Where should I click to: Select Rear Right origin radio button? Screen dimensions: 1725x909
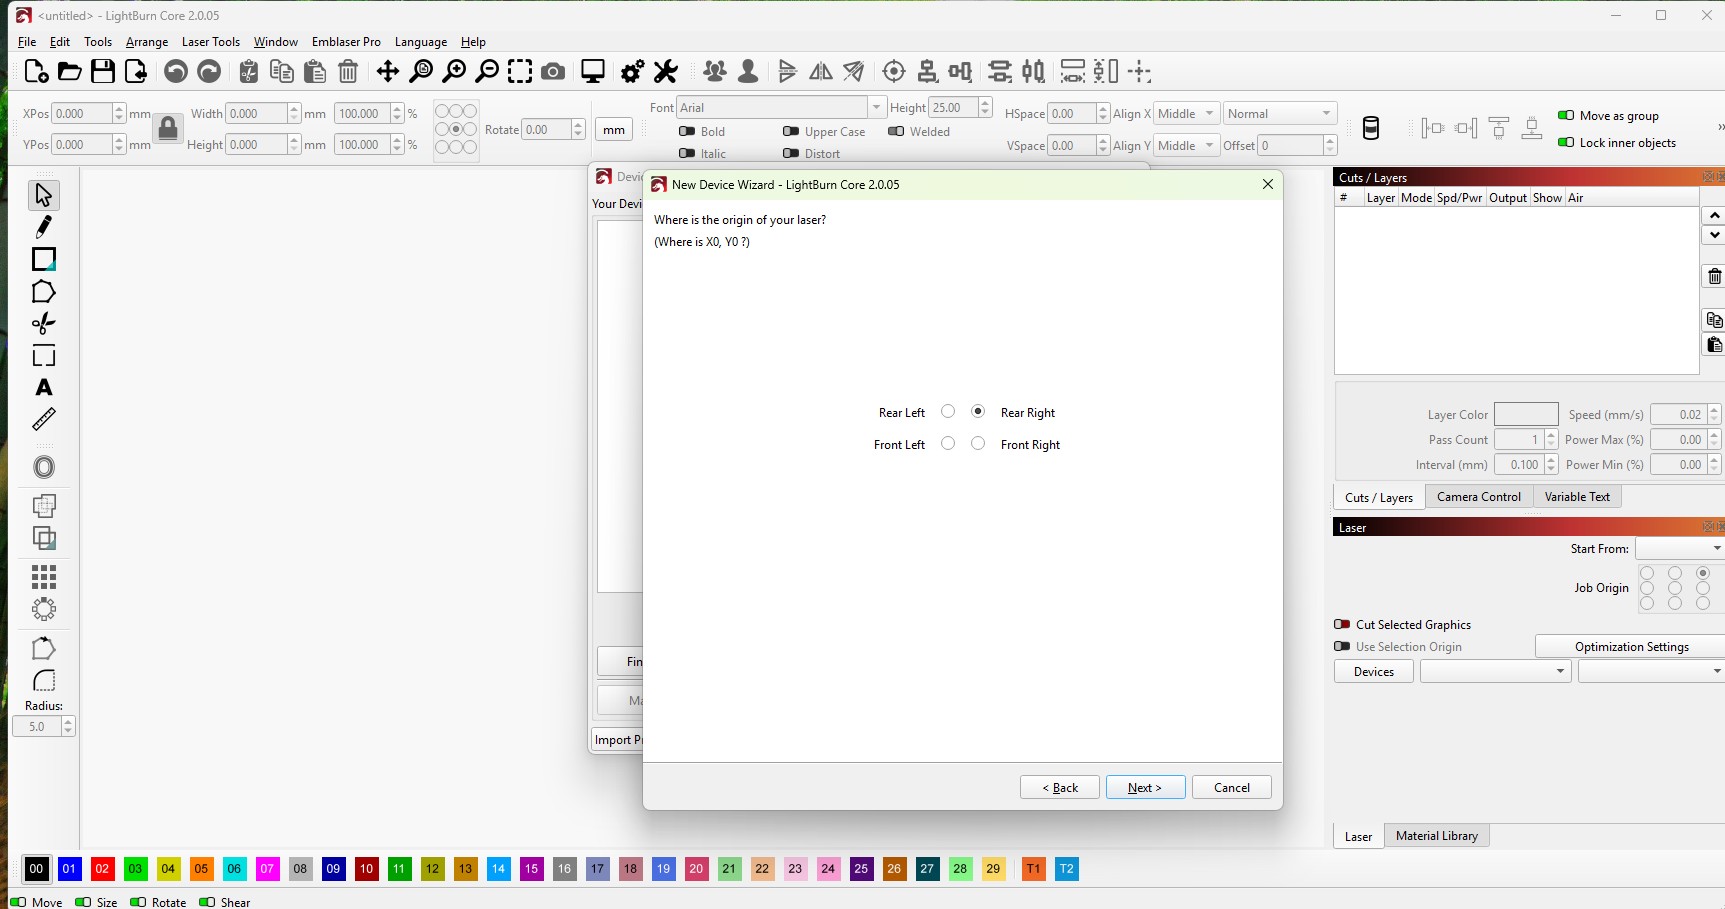(978, 411)
